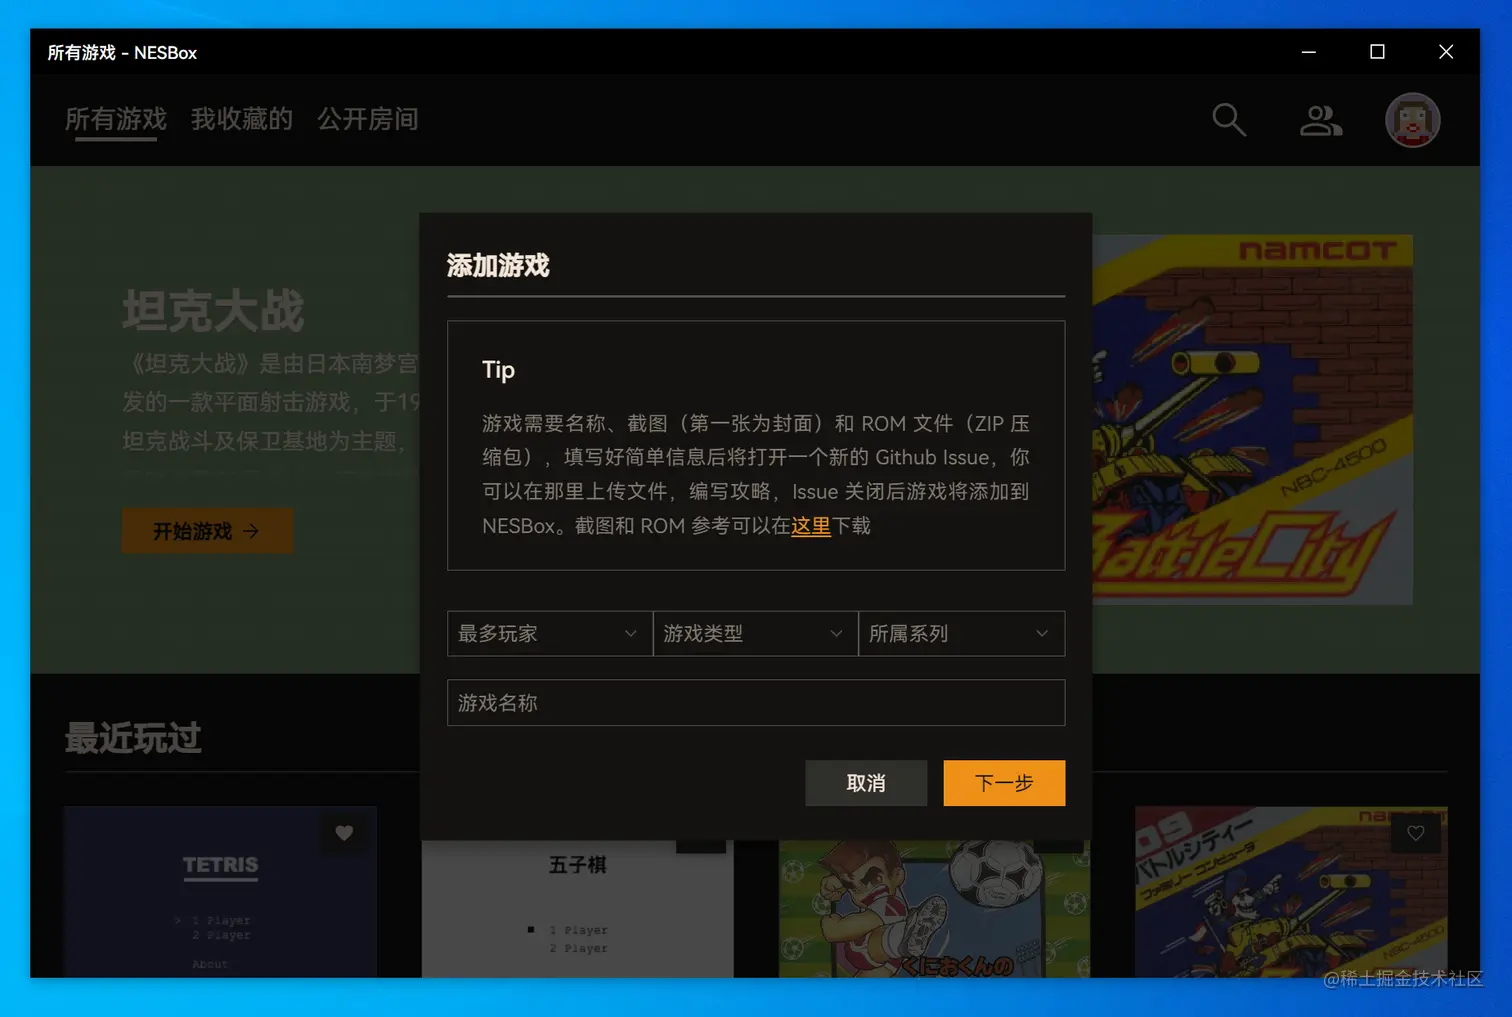Expand the 游戏类型 dropdown

pyautogui.click(x=755, y=634)
